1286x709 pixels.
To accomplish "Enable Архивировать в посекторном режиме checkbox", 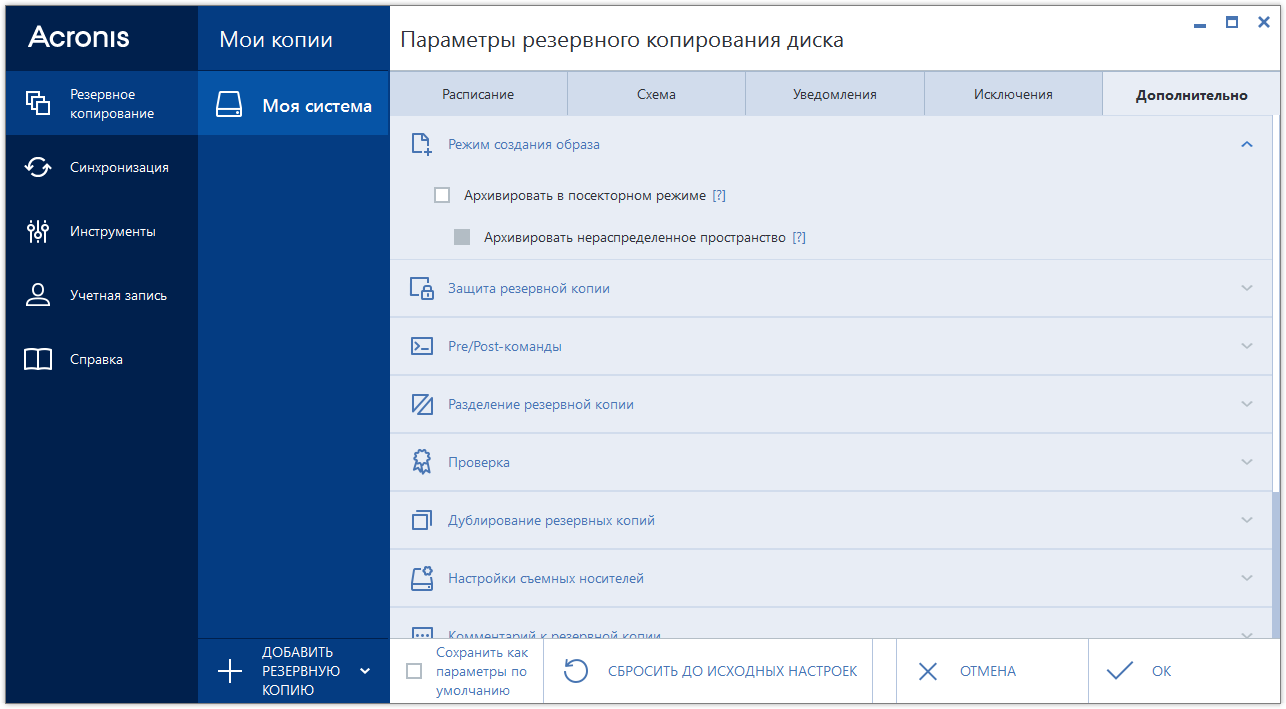I will pyautogui.click(x=442, y=195).
